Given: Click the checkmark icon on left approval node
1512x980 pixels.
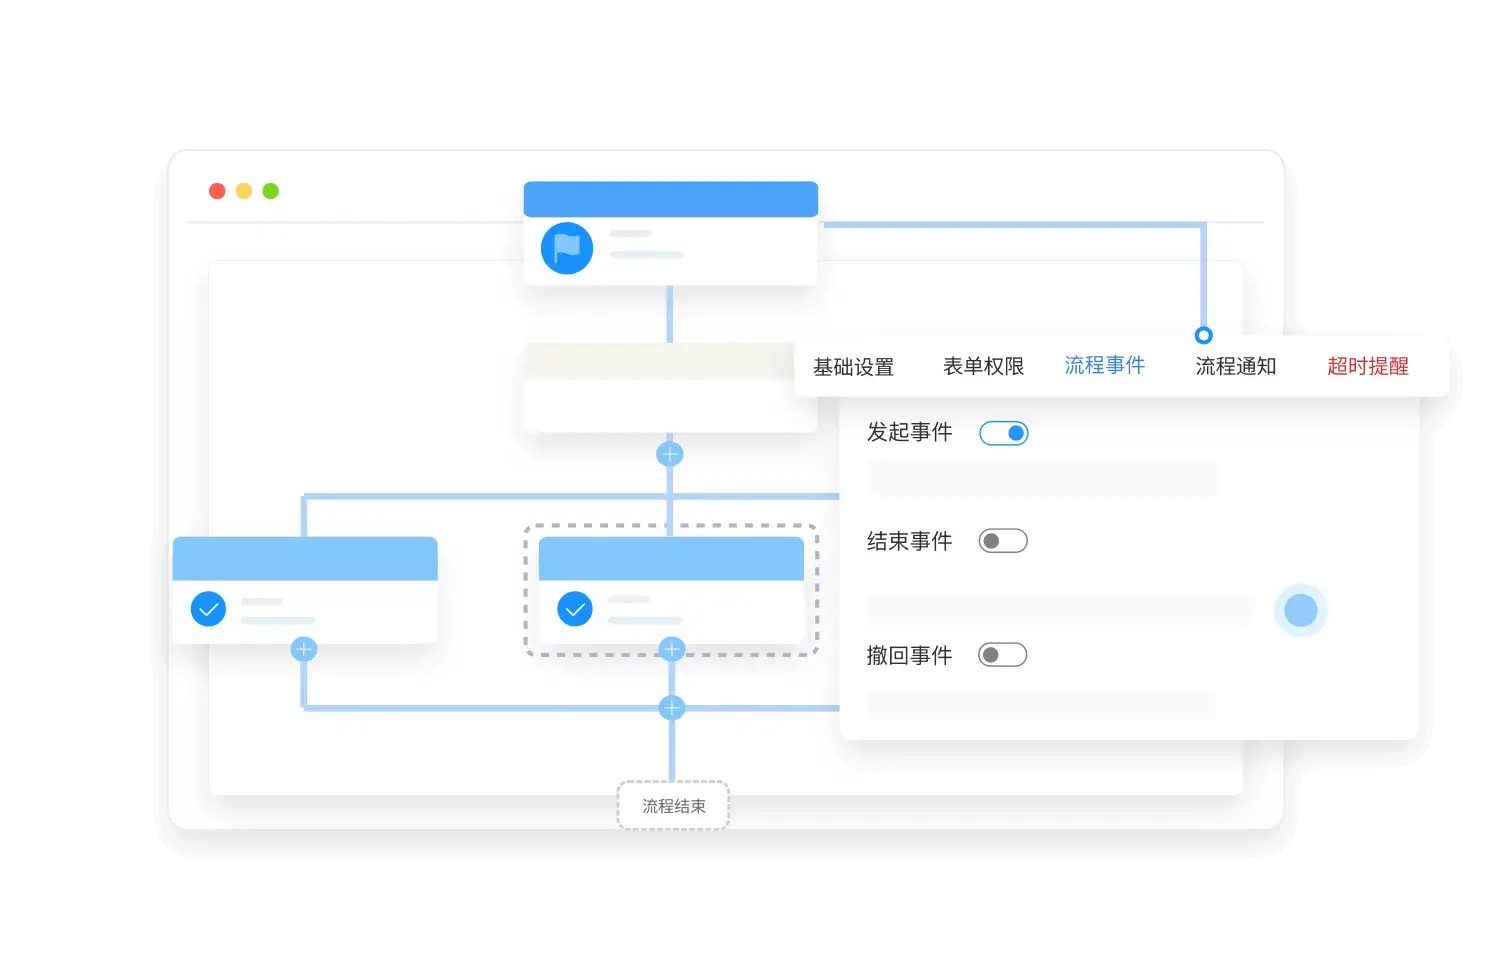Looking at the screenshot, I should click(x=208, y=608).
